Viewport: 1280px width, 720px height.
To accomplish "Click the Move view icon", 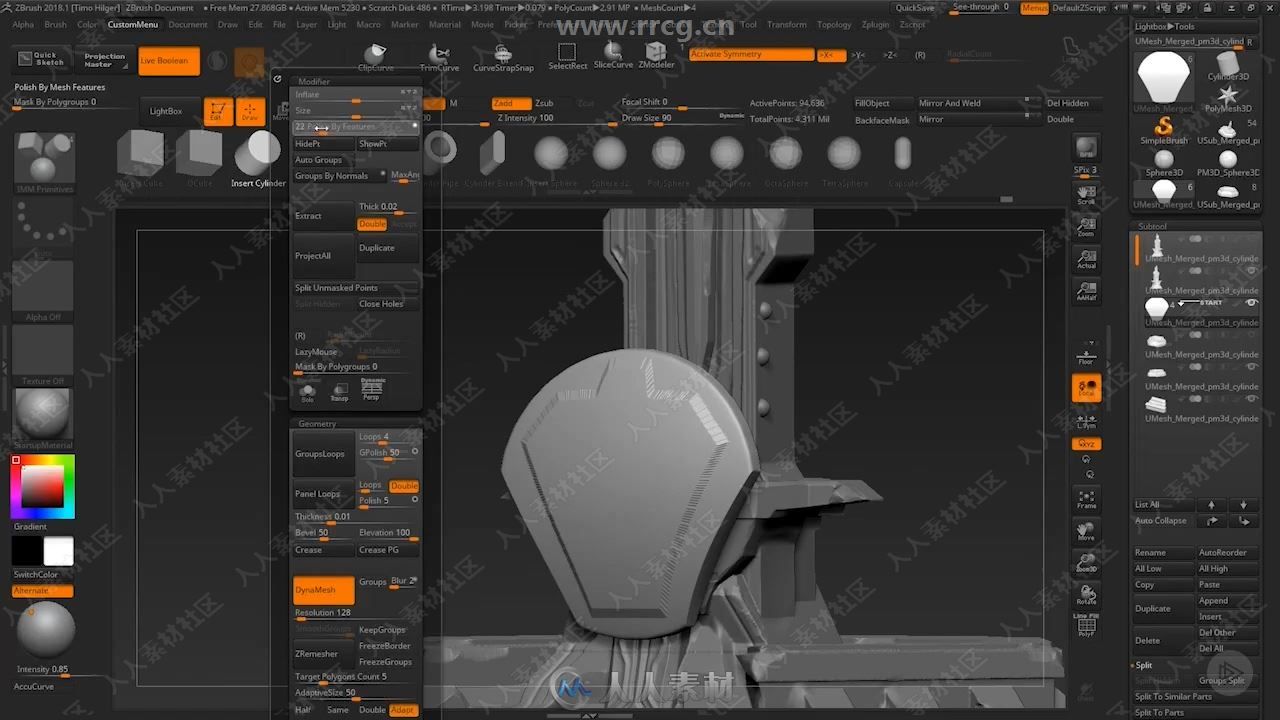I will tap(1086, 530).
